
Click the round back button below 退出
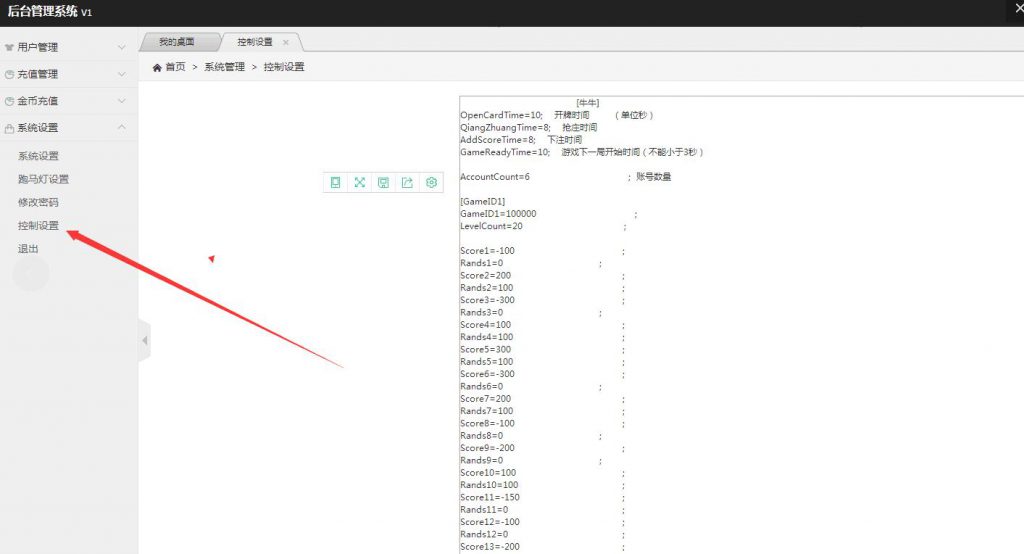point(30,274)
